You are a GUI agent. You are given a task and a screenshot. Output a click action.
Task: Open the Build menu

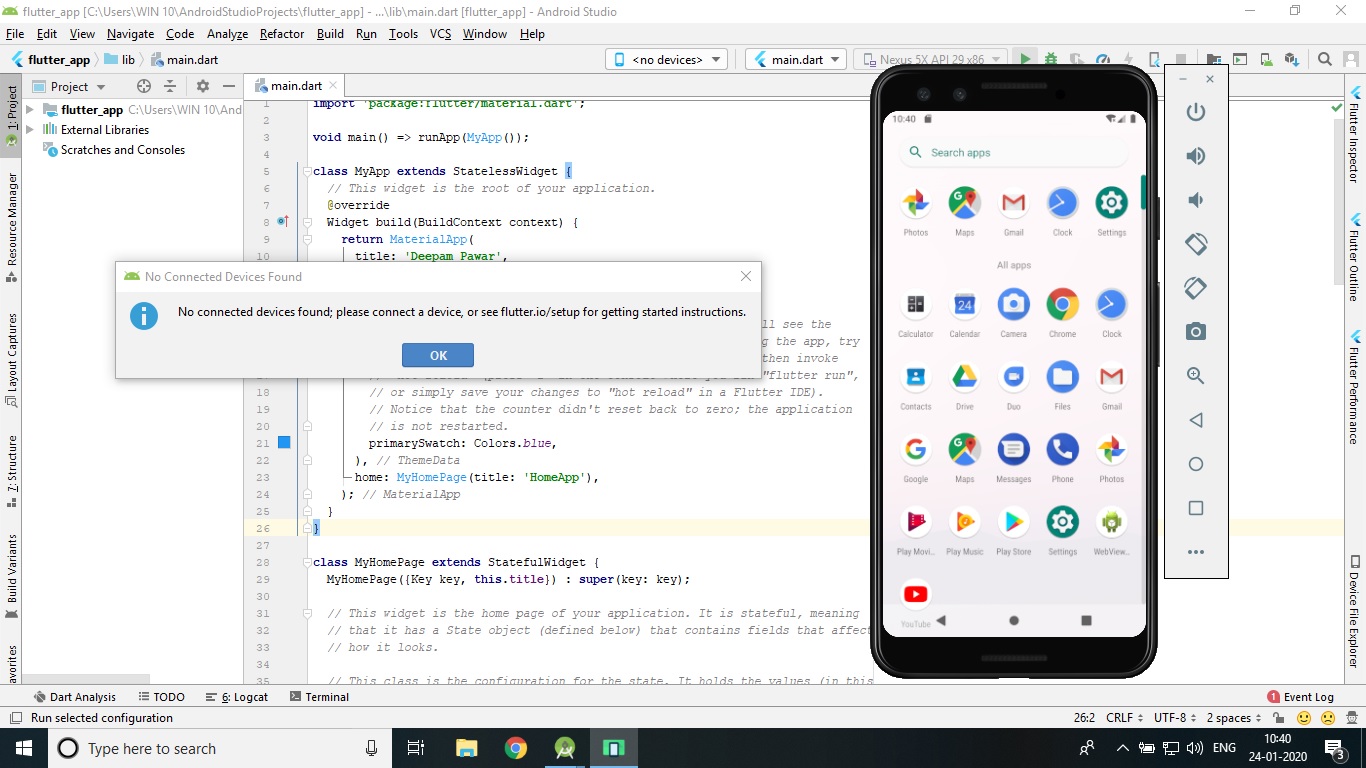[330, 33]
